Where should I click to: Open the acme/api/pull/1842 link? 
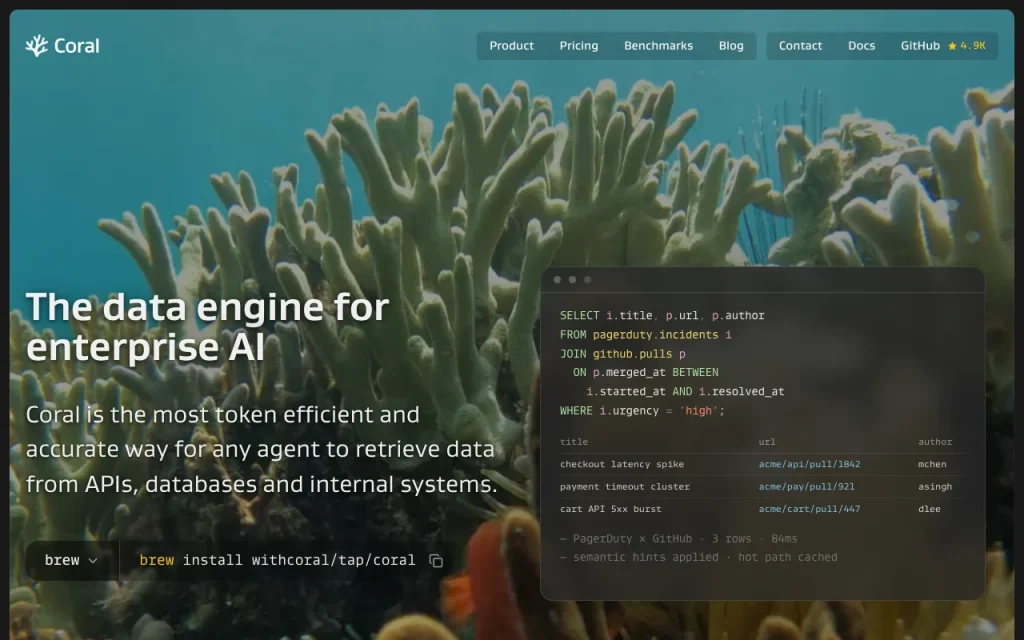pyautogui.click(x=809, y=464)
